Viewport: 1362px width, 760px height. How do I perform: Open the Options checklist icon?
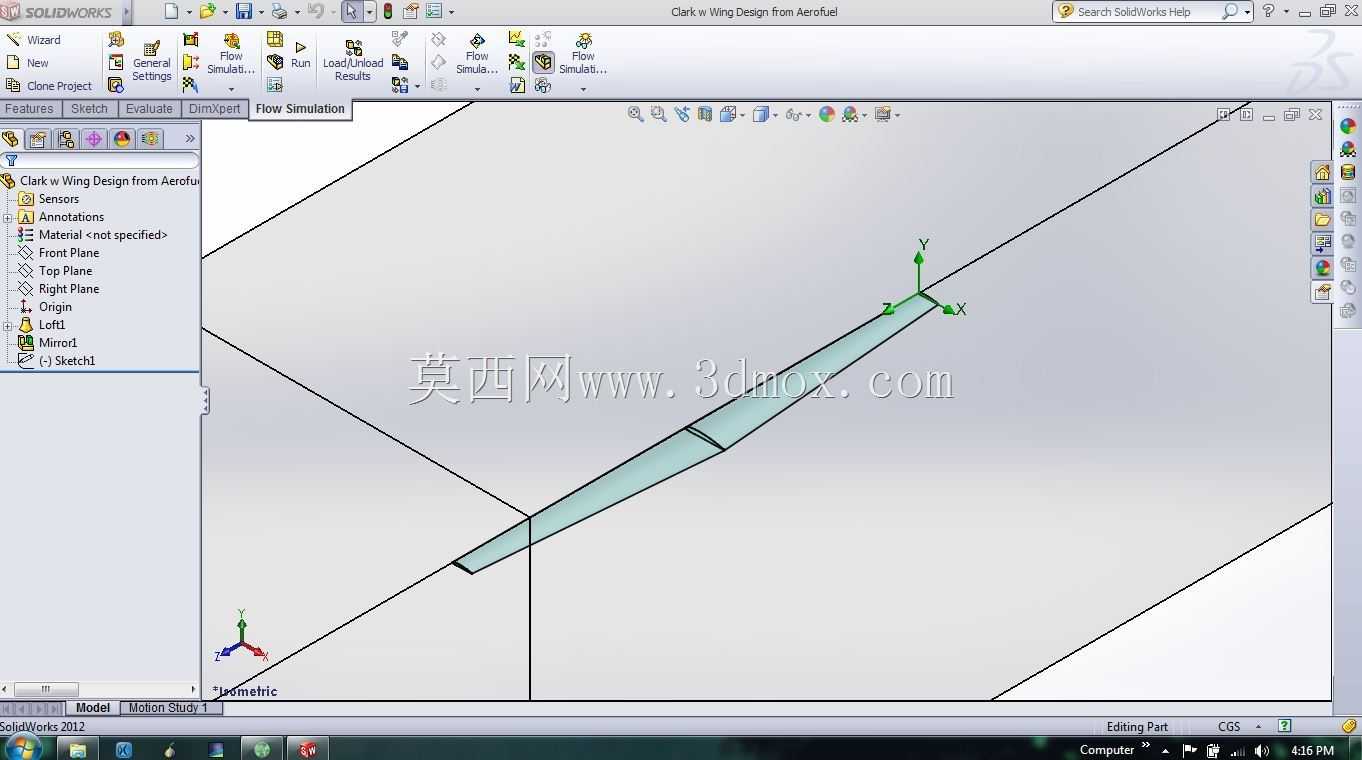click(434, 12)
